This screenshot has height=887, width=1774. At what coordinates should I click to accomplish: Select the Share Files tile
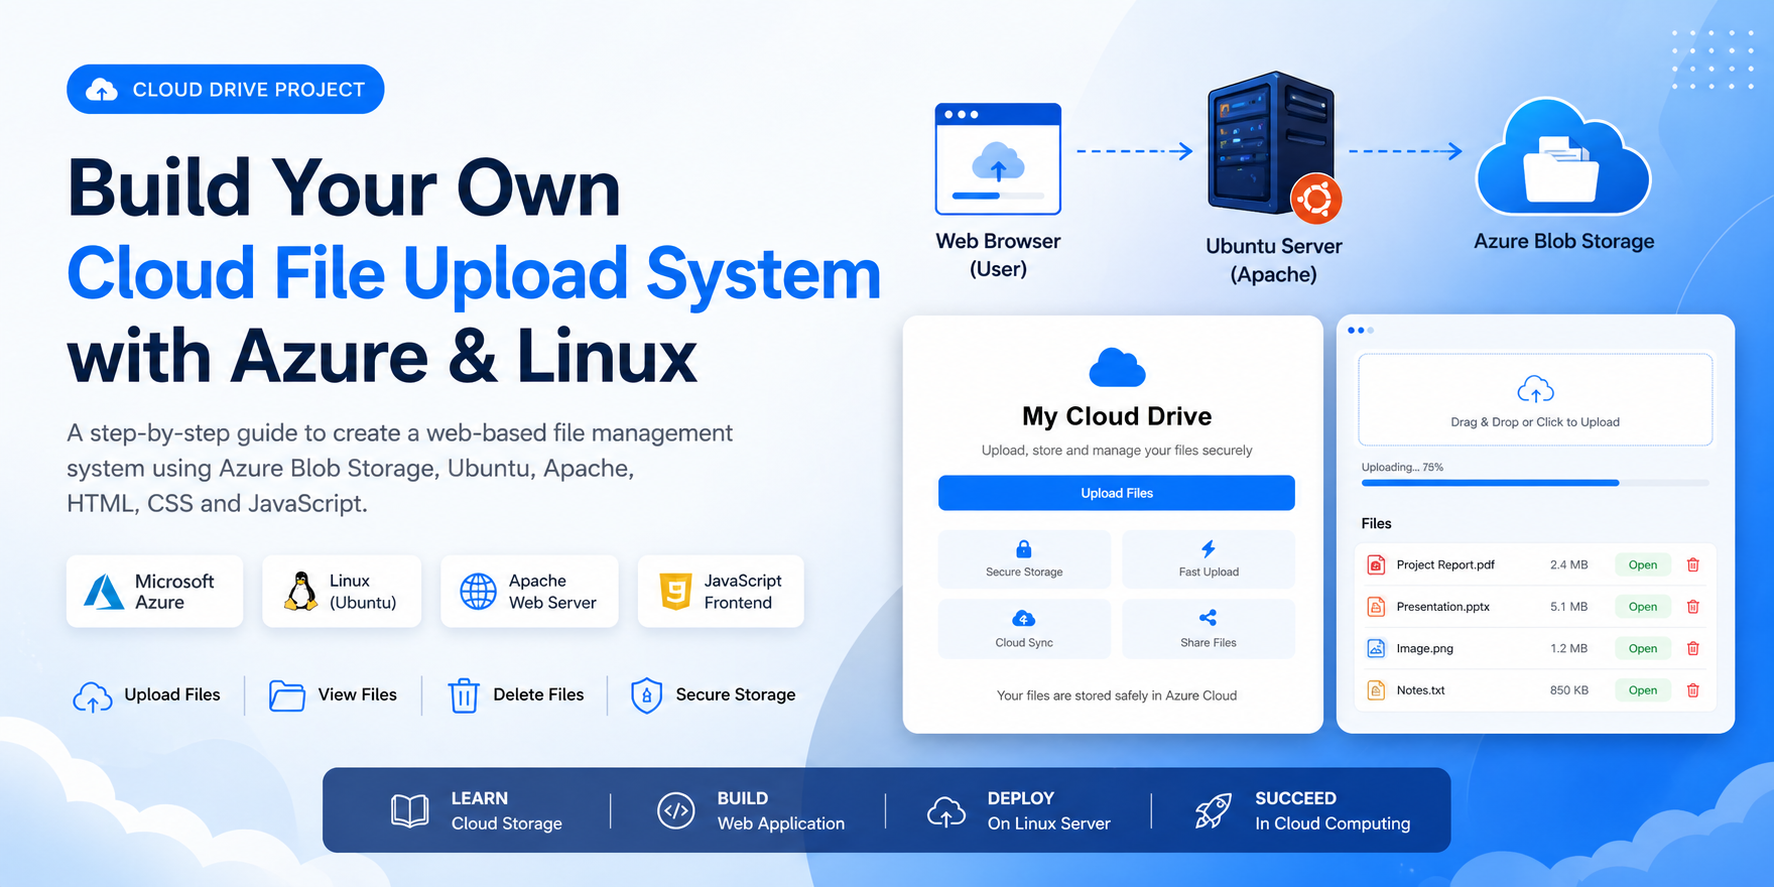(1208, 629)
